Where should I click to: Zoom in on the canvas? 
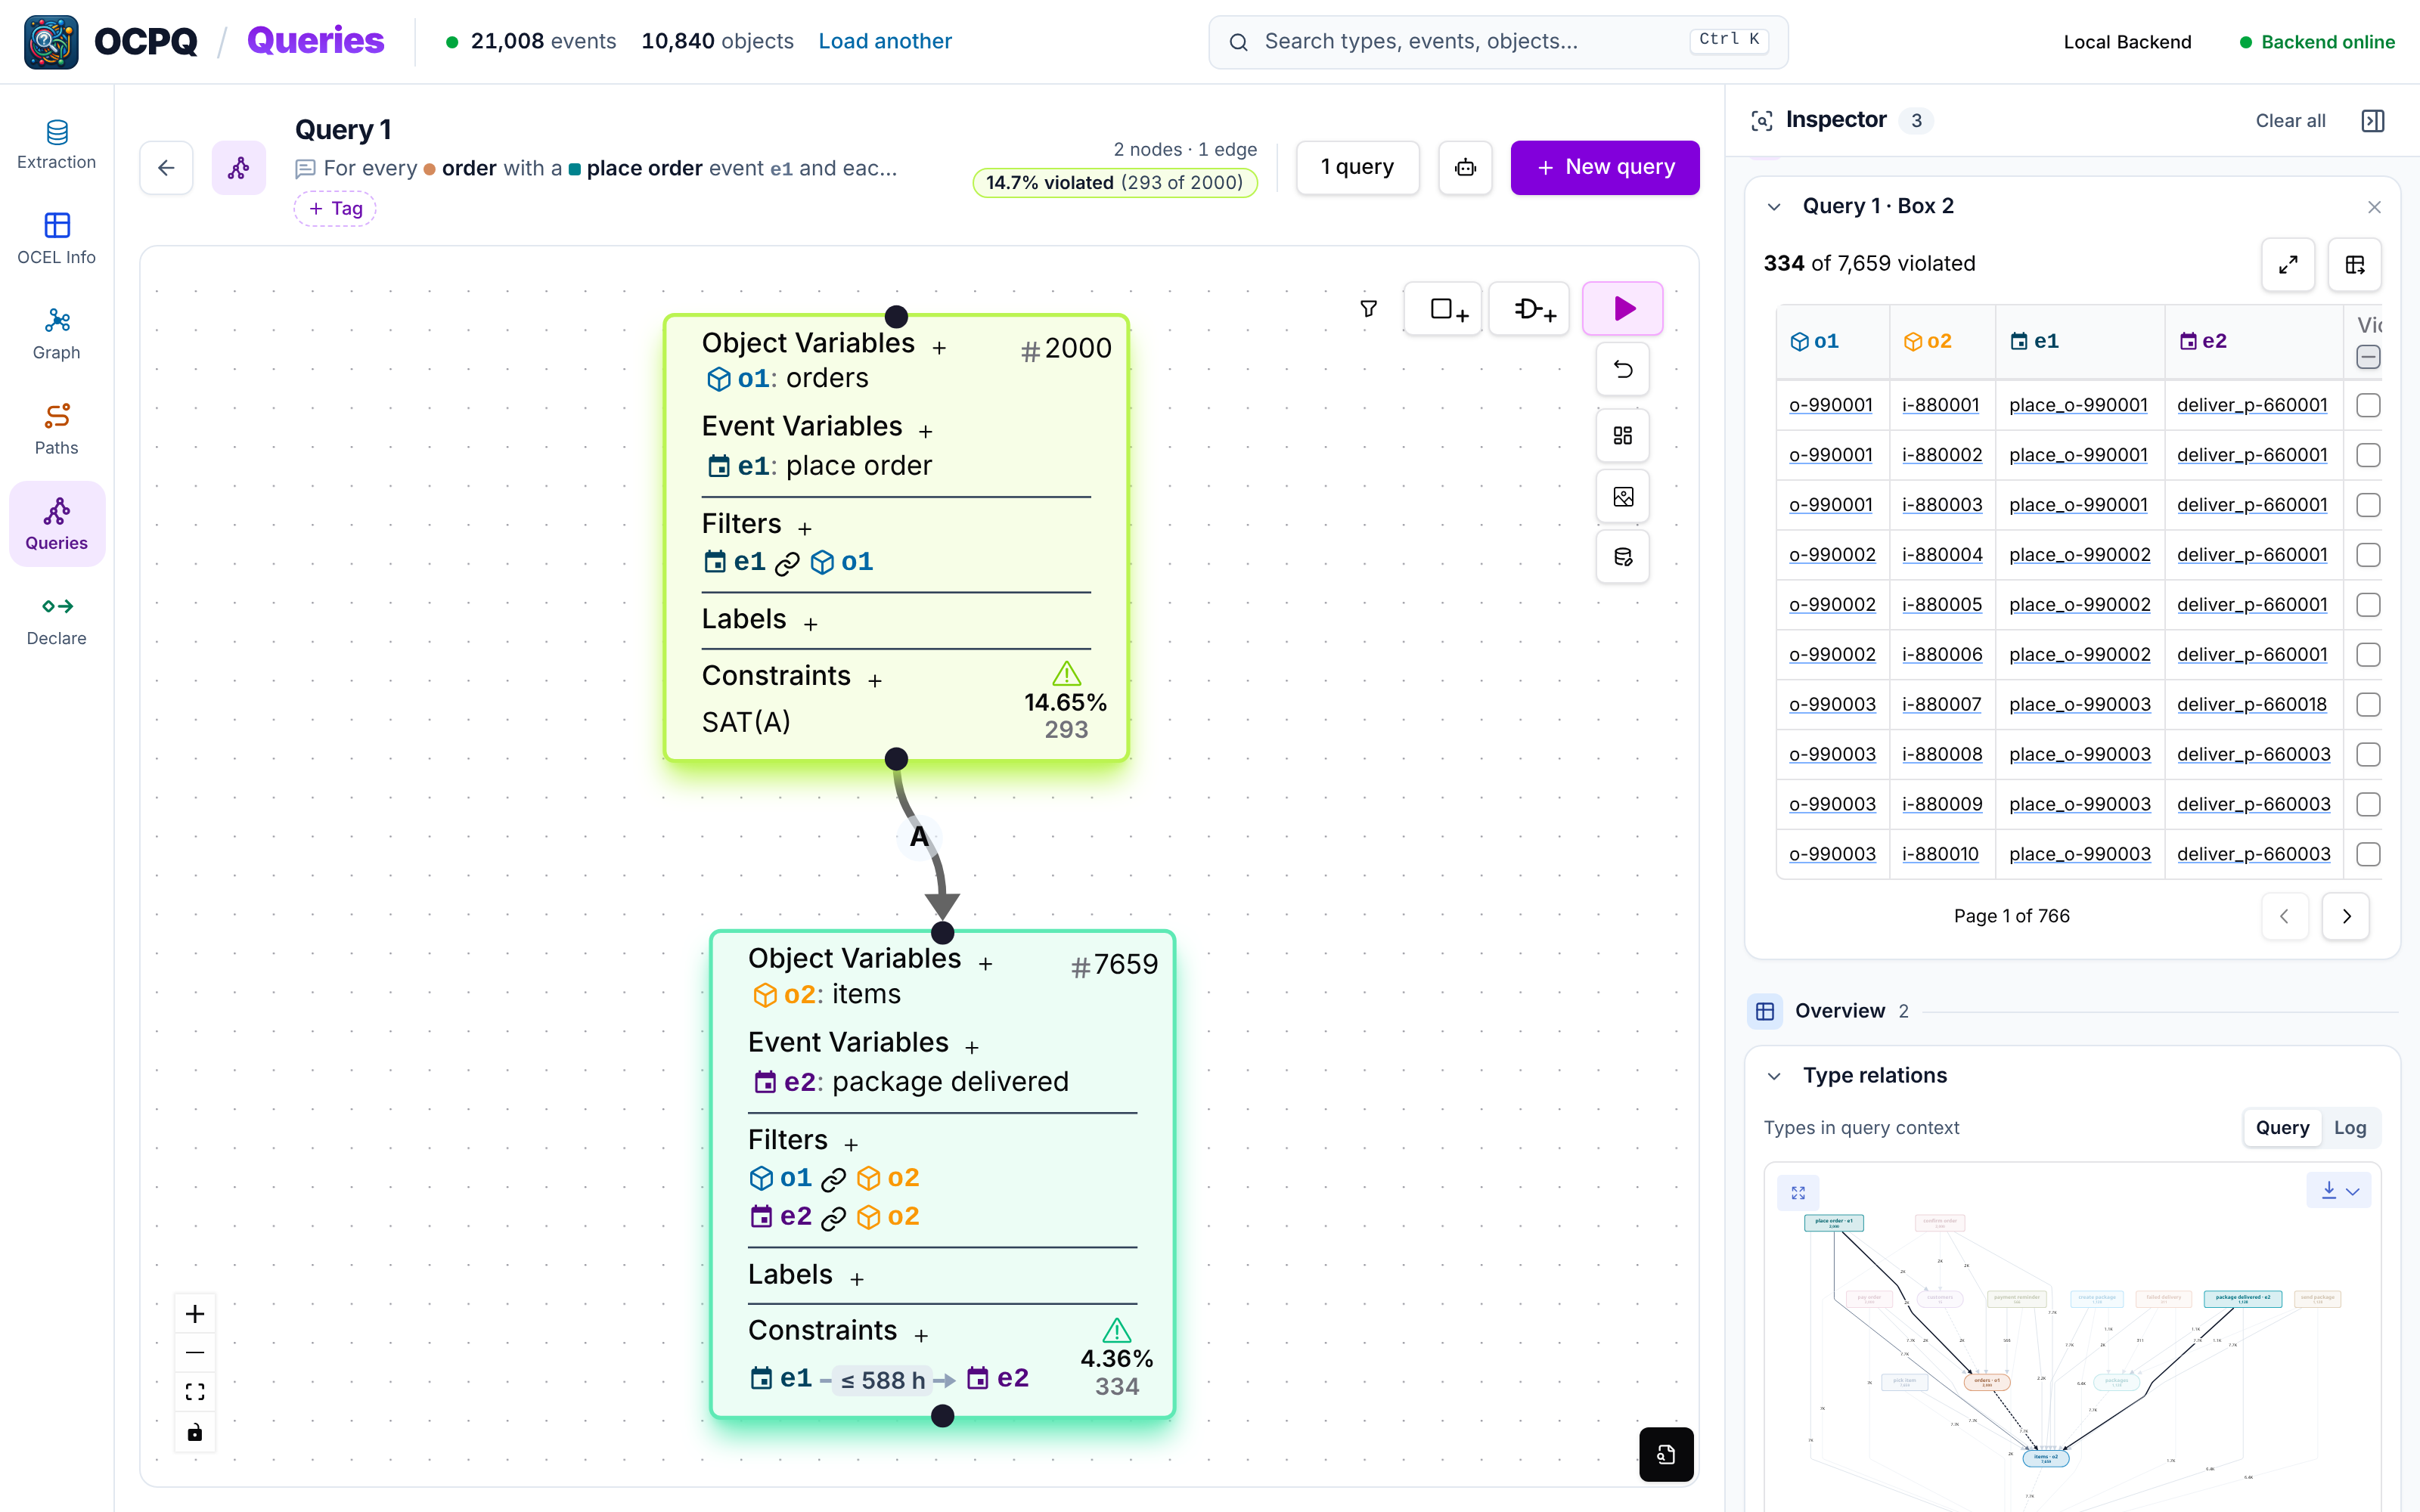(195, 1314)
